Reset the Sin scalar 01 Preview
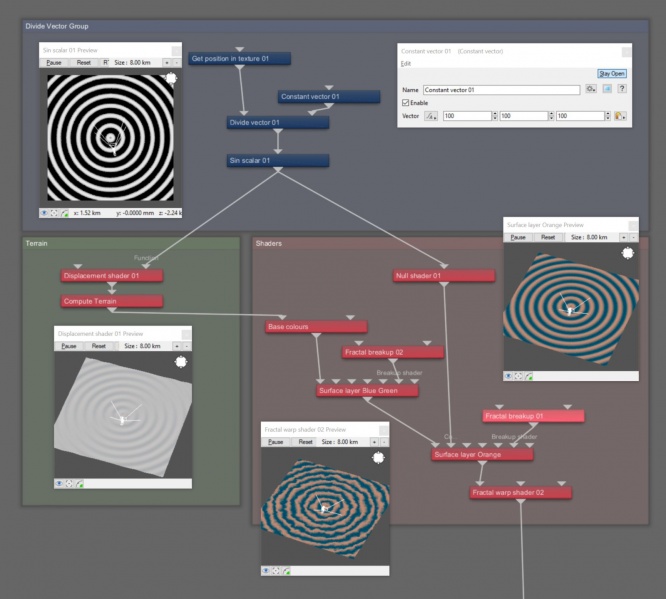This screenshot has width=666, height=599. [x=84, y=62]
